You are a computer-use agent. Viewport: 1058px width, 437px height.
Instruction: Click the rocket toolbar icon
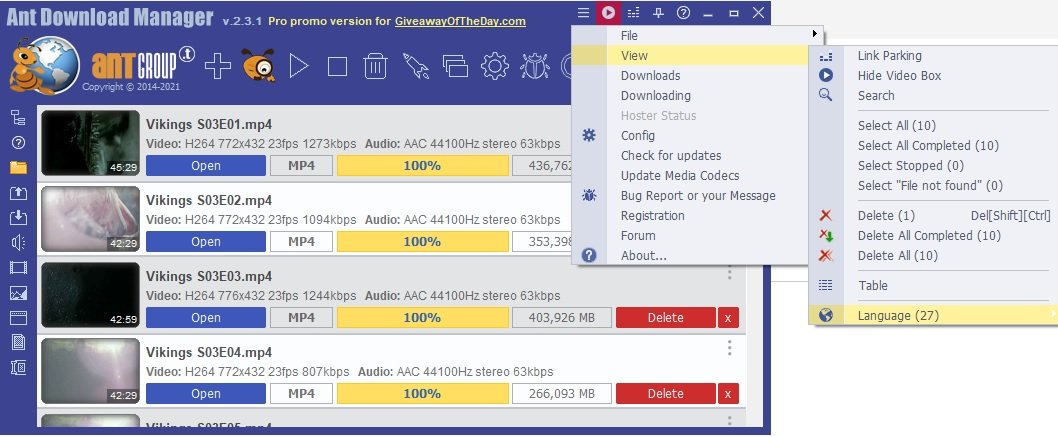pos(416,66)
